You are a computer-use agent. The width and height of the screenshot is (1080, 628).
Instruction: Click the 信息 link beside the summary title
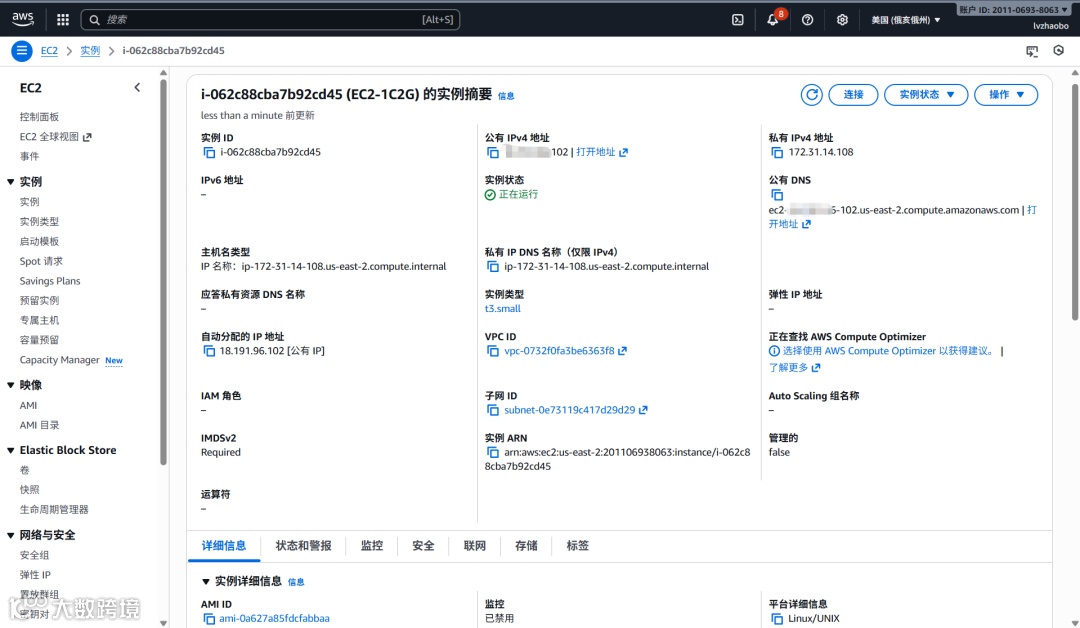click(x=506, y=96)
